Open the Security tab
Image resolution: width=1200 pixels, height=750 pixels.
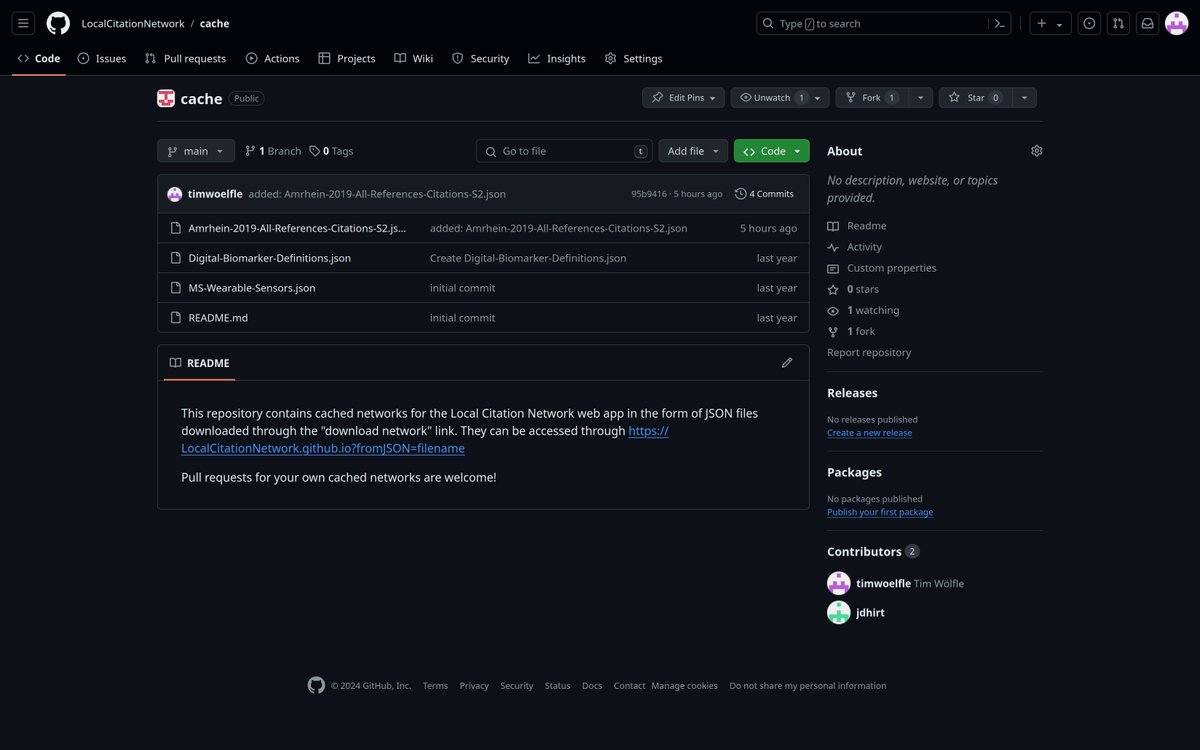coord(480,58)
